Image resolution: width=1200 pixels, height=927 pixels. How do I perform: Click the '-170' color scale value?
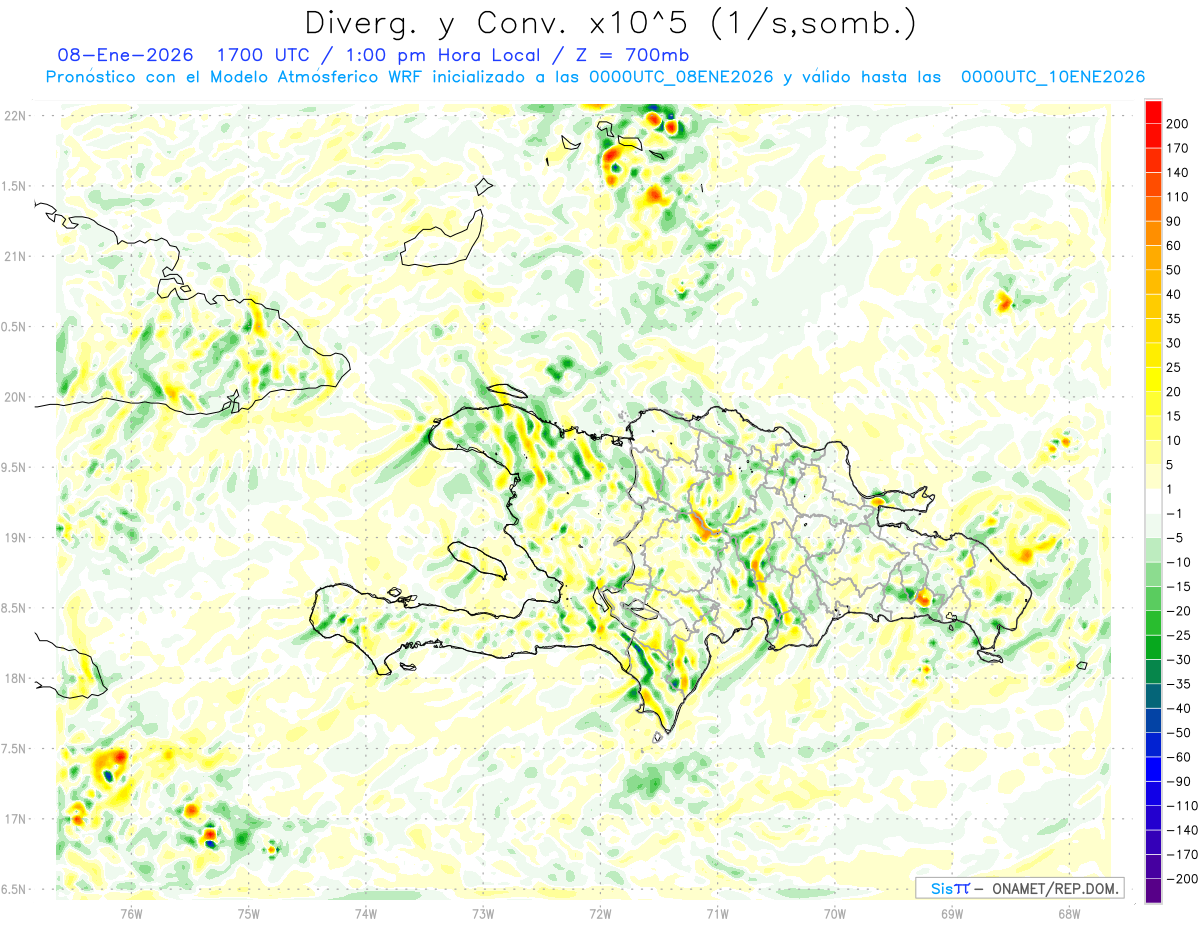1181,854
